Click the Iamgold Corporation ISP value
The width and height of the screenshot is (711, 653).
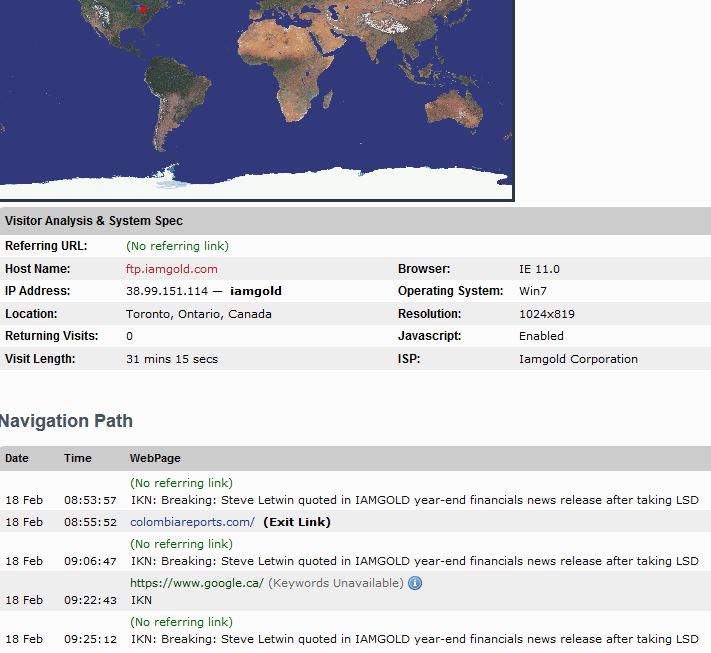tap(578, 359)
